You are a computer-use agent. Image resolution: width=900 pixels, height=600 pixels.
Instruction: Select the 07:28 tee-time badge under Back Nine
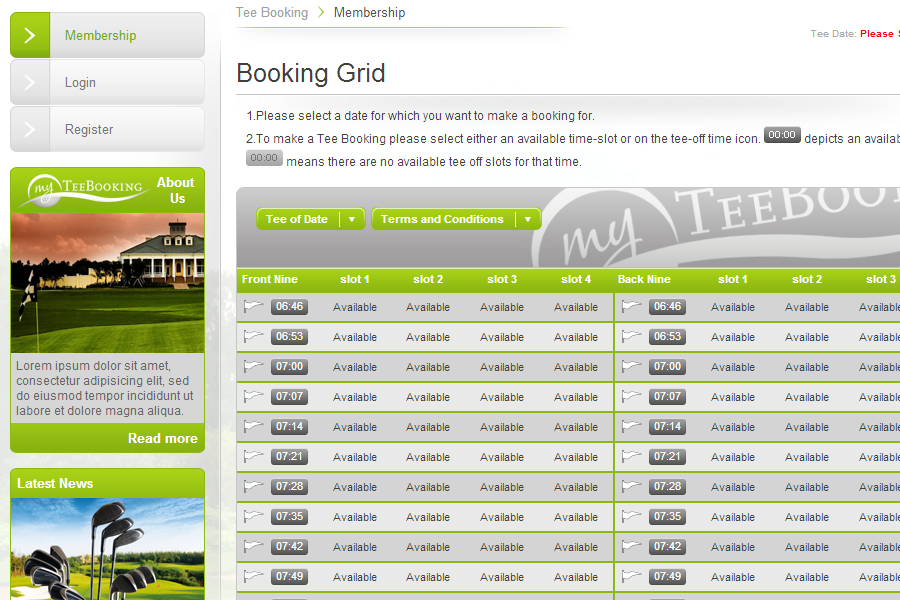tap(667, 487)
